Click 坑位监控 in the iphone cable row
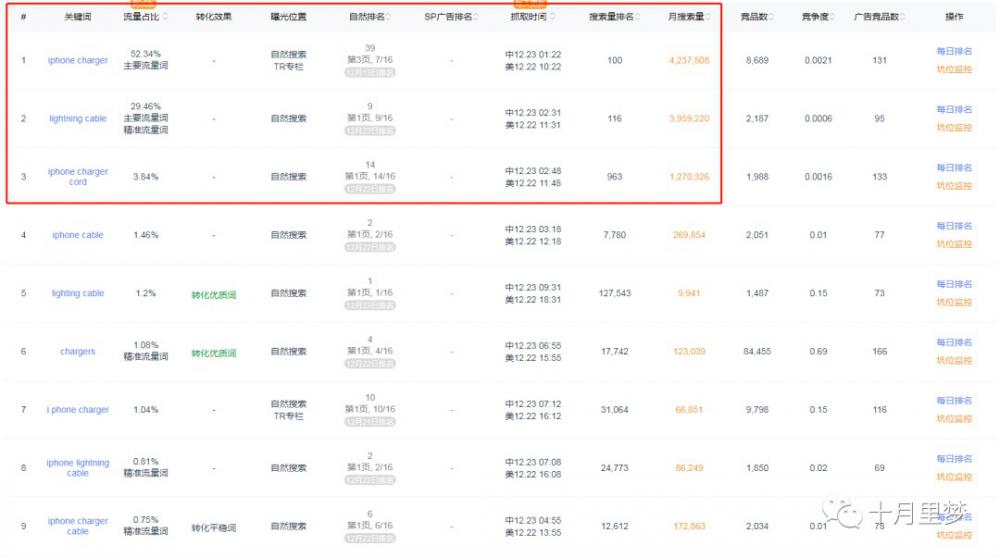Image resolution: width=1000 pixels, height=558 pixels. [x=954, y=244]
